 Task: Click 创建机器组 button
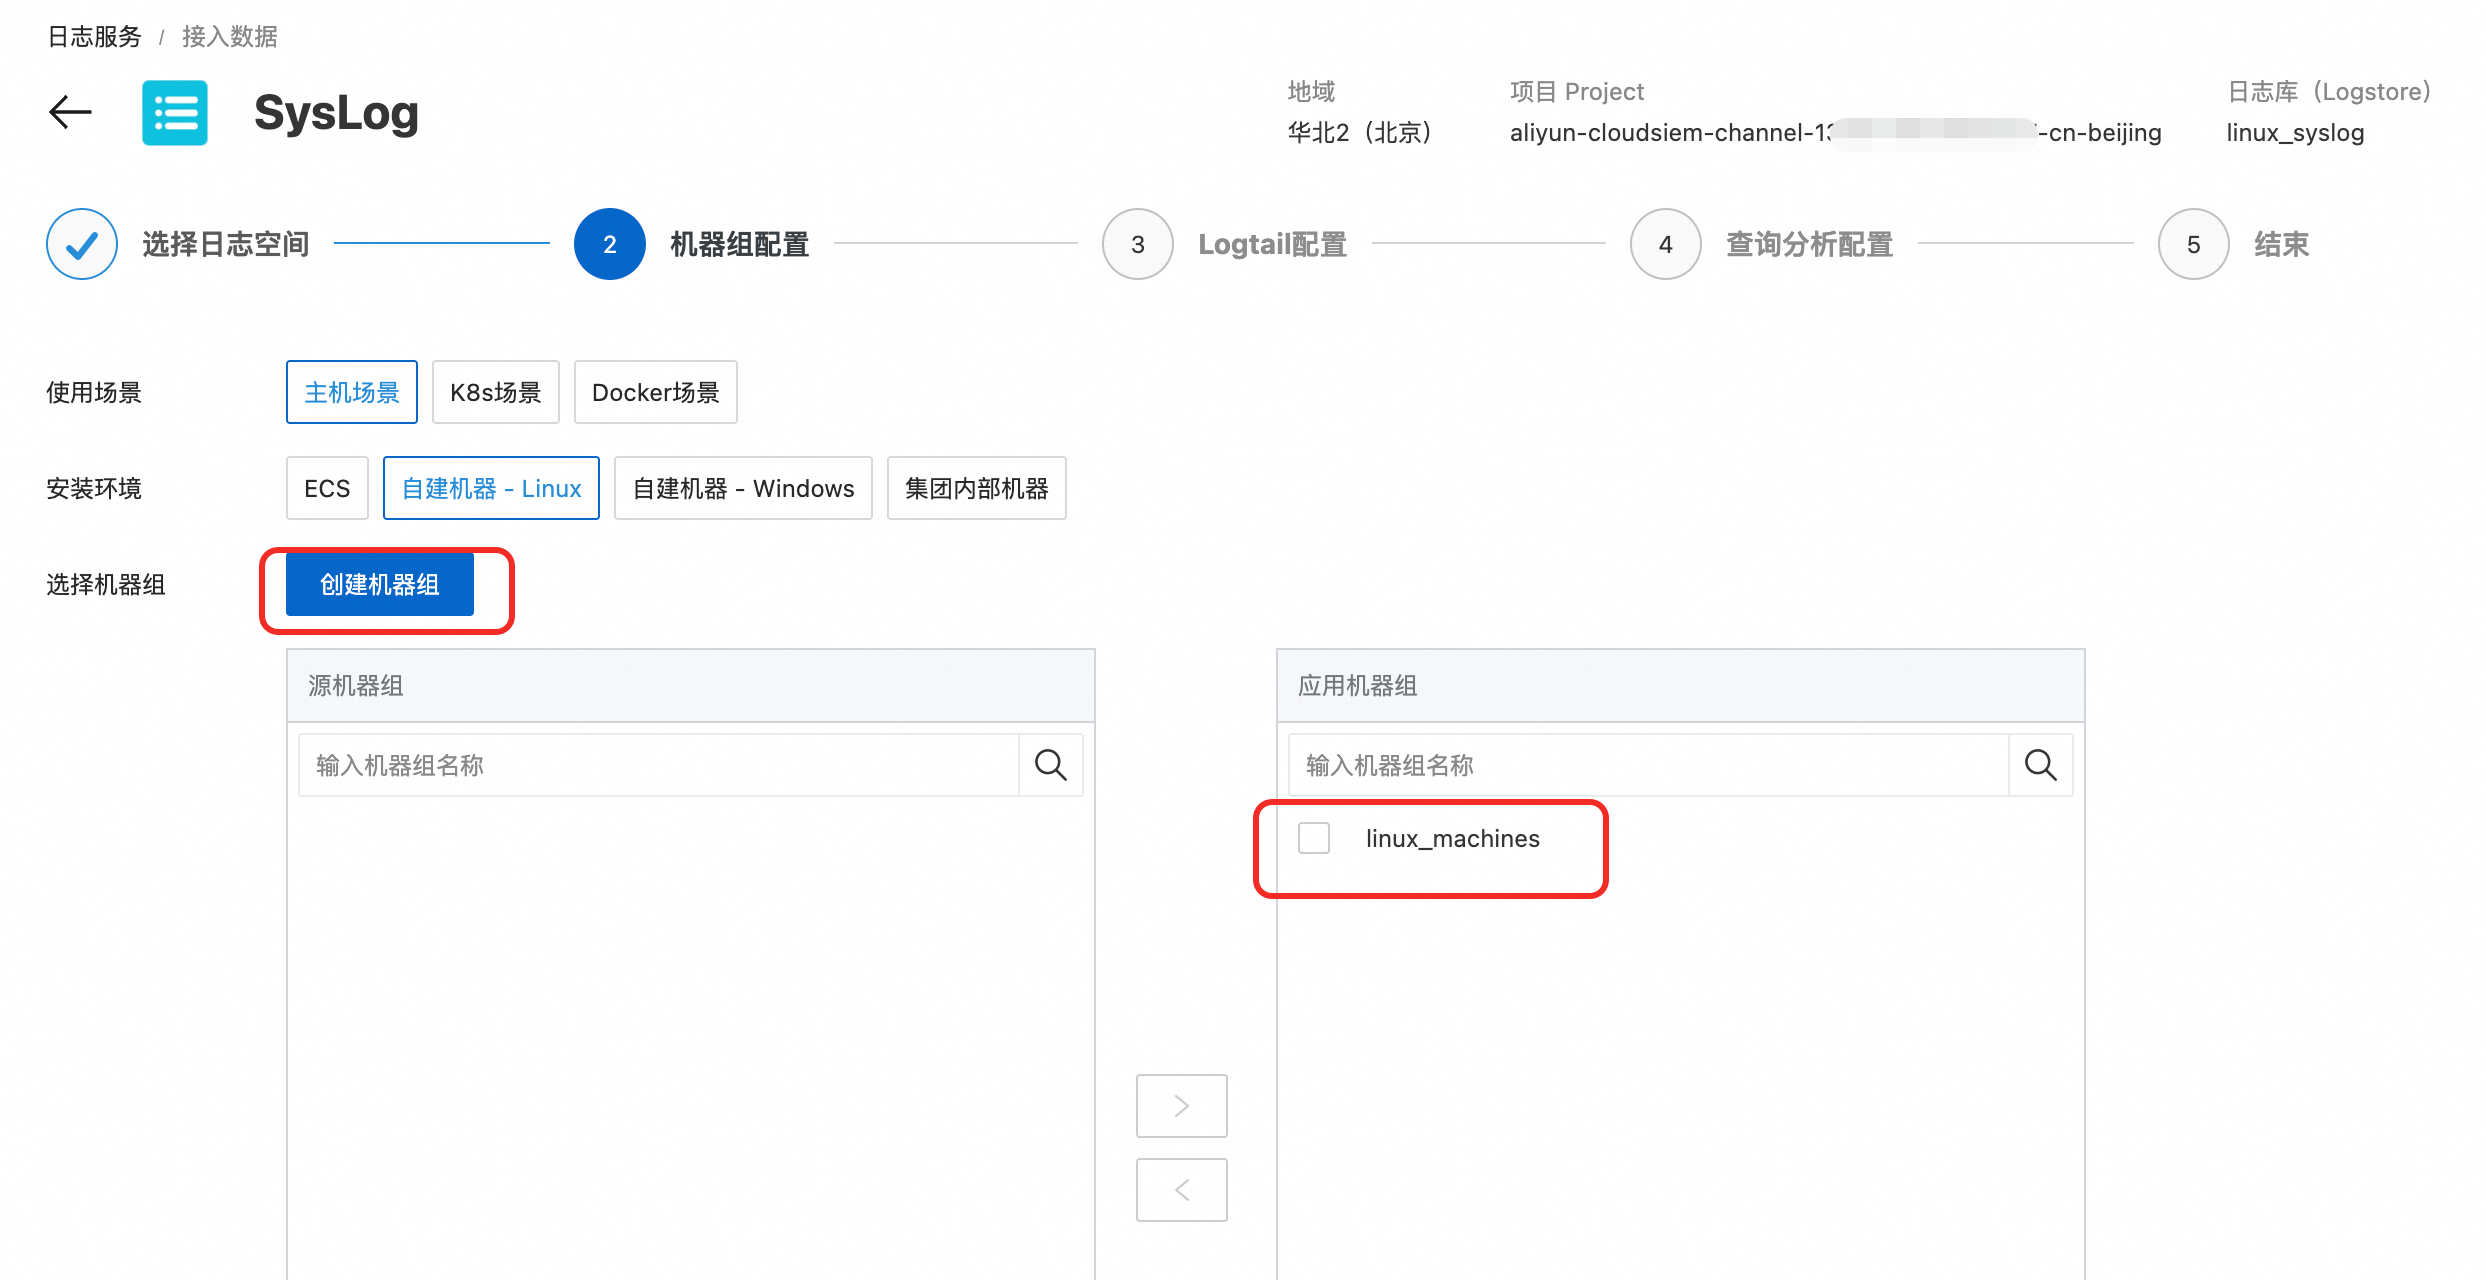click(380, 585)
